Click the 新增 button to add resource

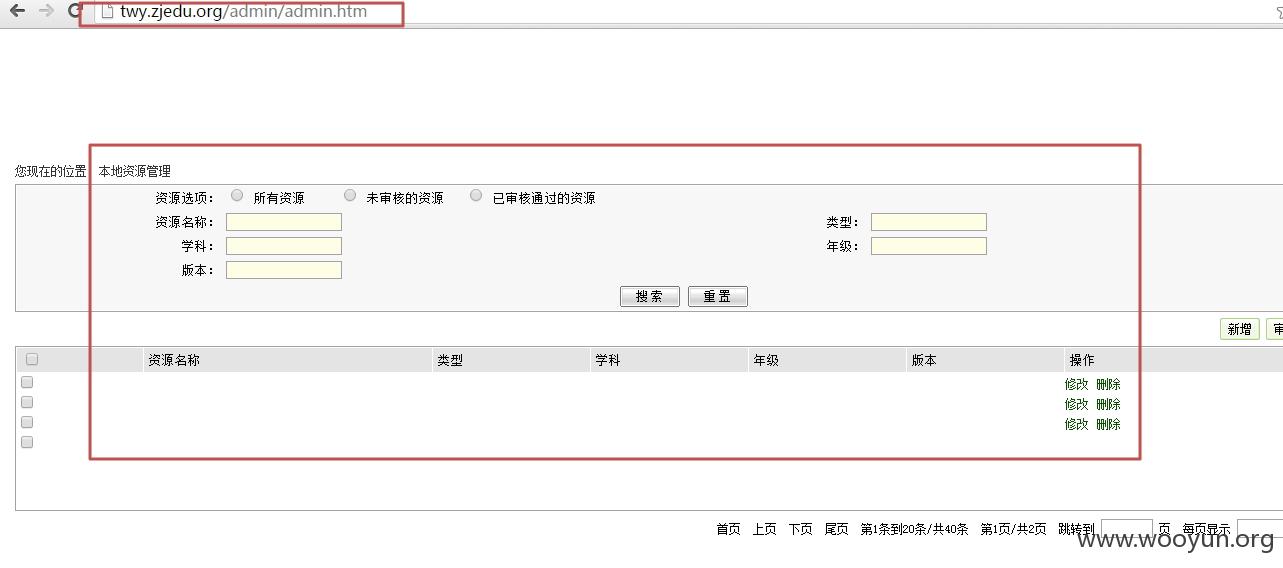coord(1240,329)
